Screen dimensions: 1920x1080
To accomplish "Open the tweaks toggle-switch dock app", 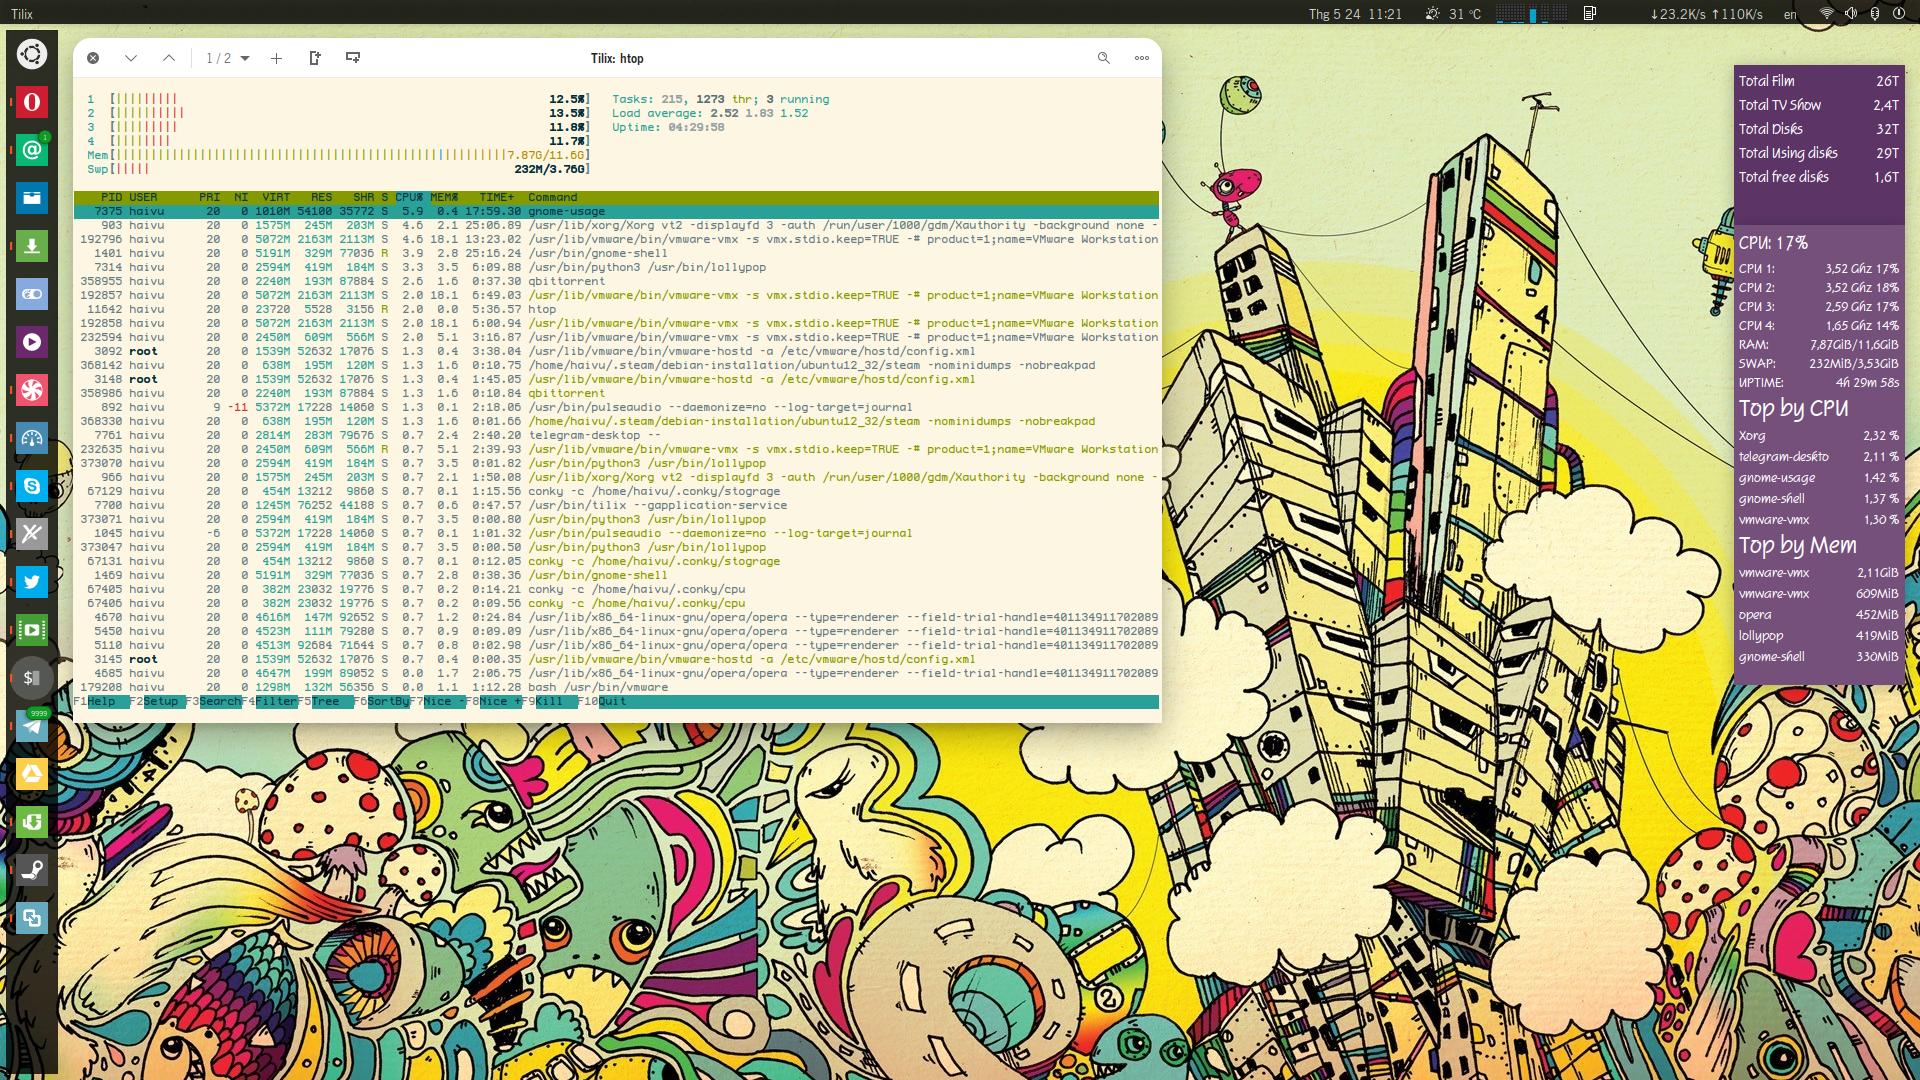I will pyautogui.click(x=31, y=294).
